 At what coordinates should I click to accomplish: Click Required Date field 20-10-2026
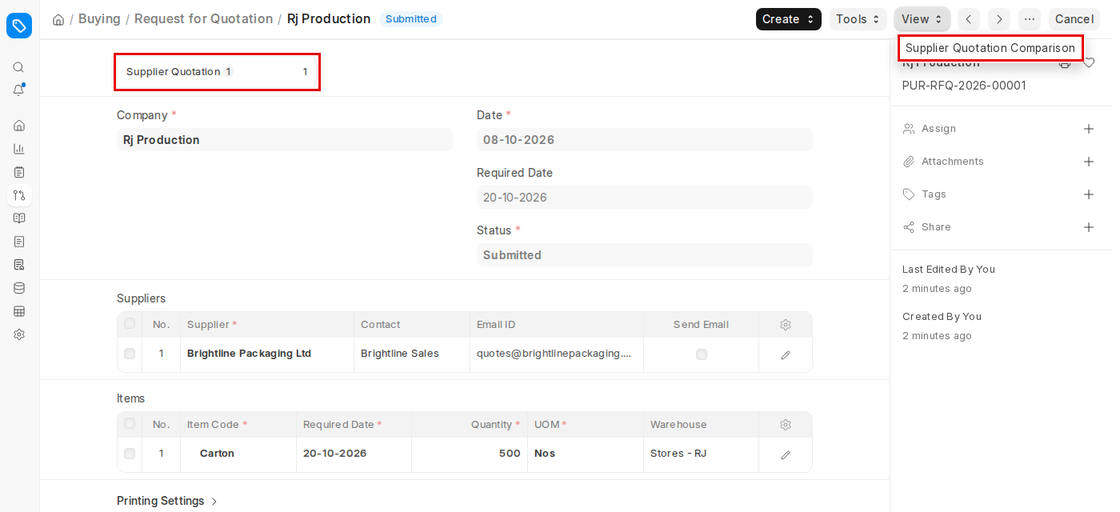click(644, 197)
